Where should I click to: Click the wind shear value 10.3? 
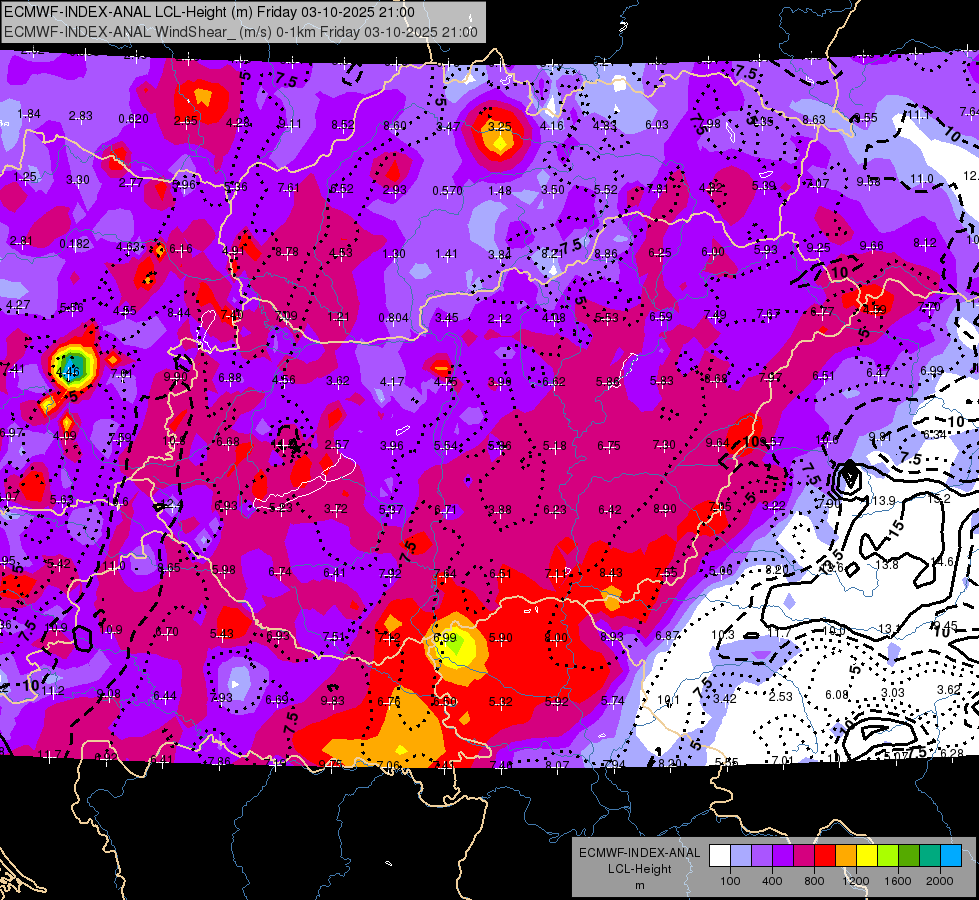pos(723,635)
